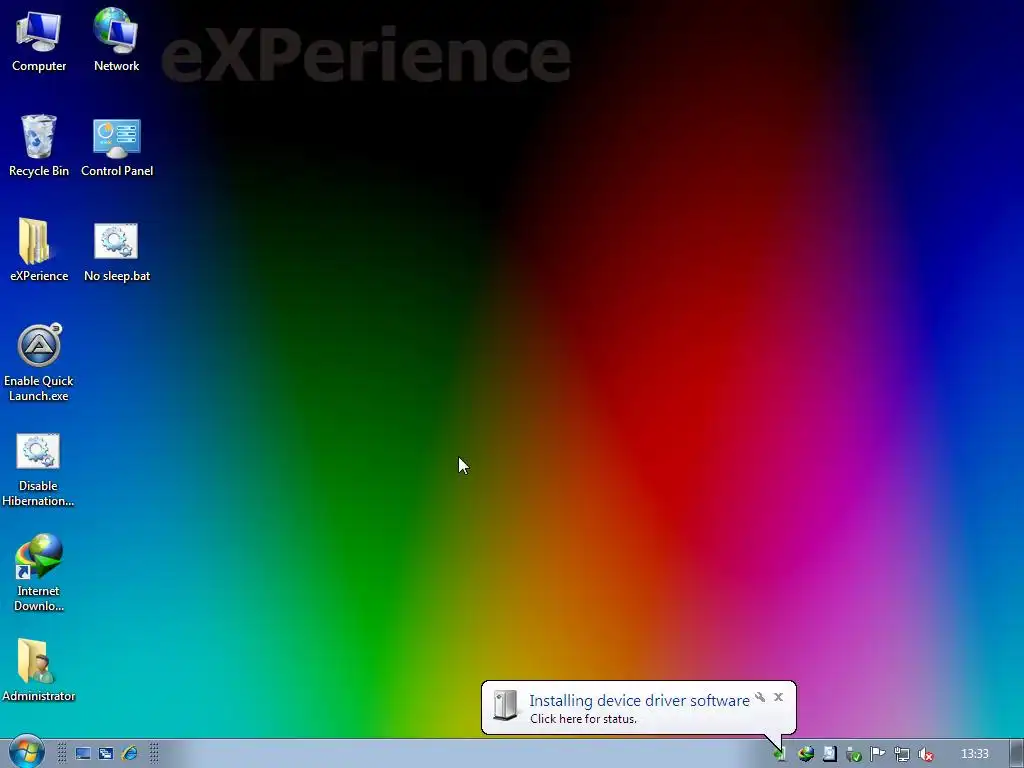This screenshot has width=1024, height=768.
Task: Select the Control Panel desktop icon
Action: pos(117,148)
